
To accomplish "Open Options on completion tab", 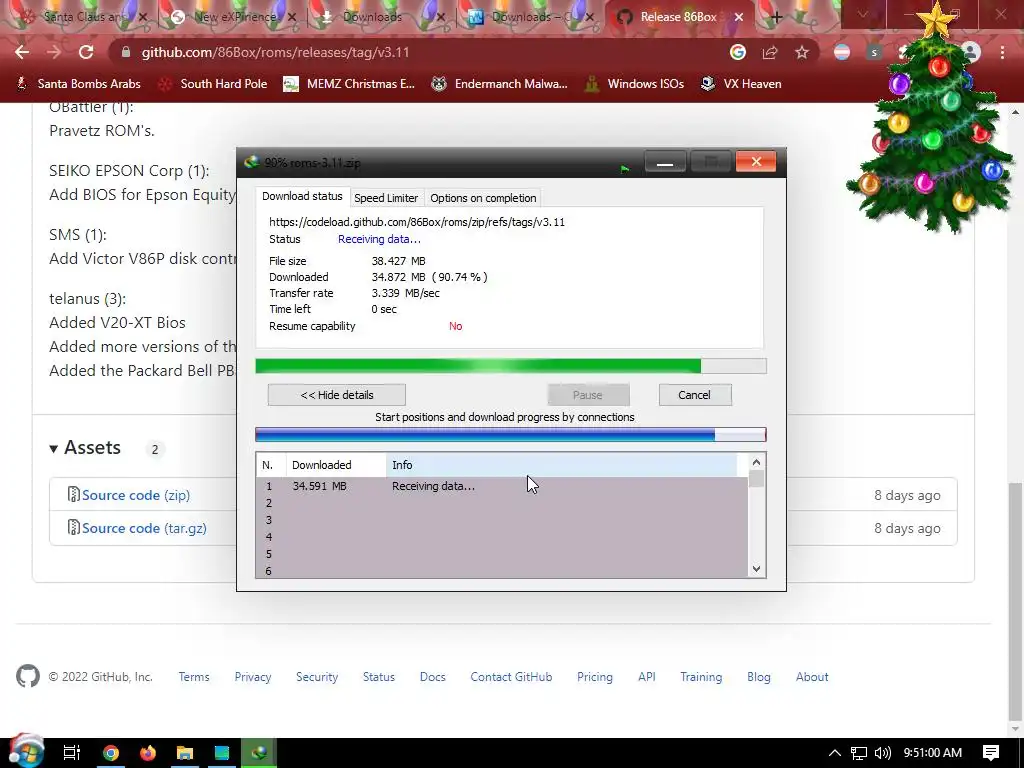I will pyautogui.click(x=483, y=198).
